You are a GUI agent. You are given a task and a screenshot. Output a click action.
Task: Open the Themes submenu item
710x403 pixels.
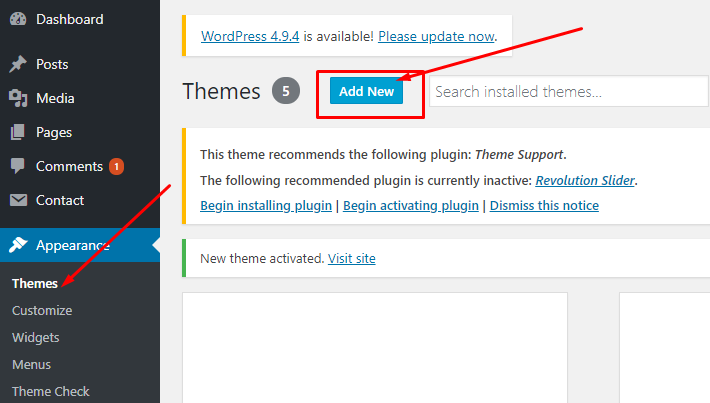[35, 284]
